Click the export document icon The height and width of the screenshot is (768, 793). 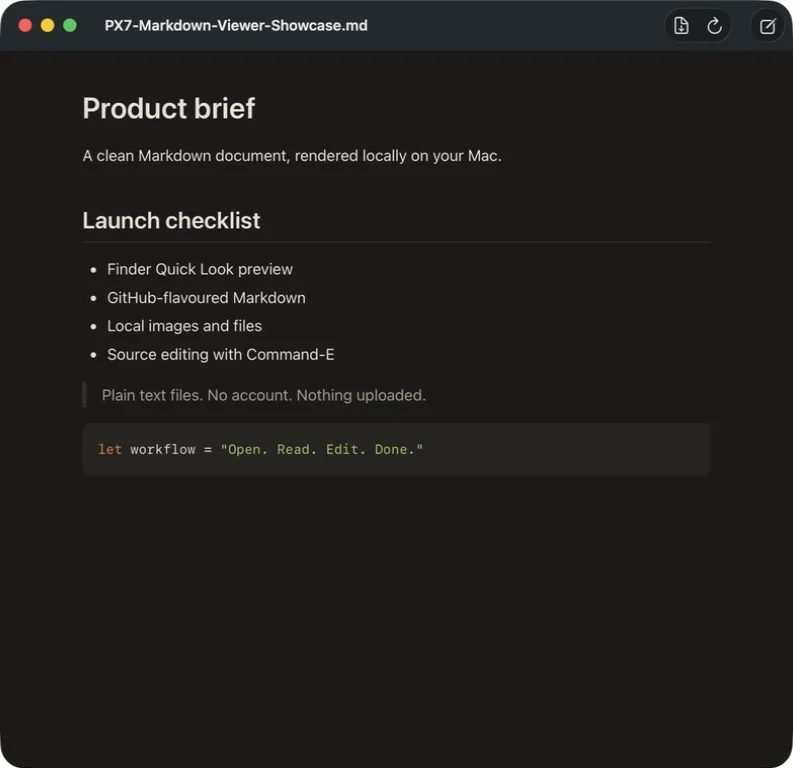tap(681, 25)
